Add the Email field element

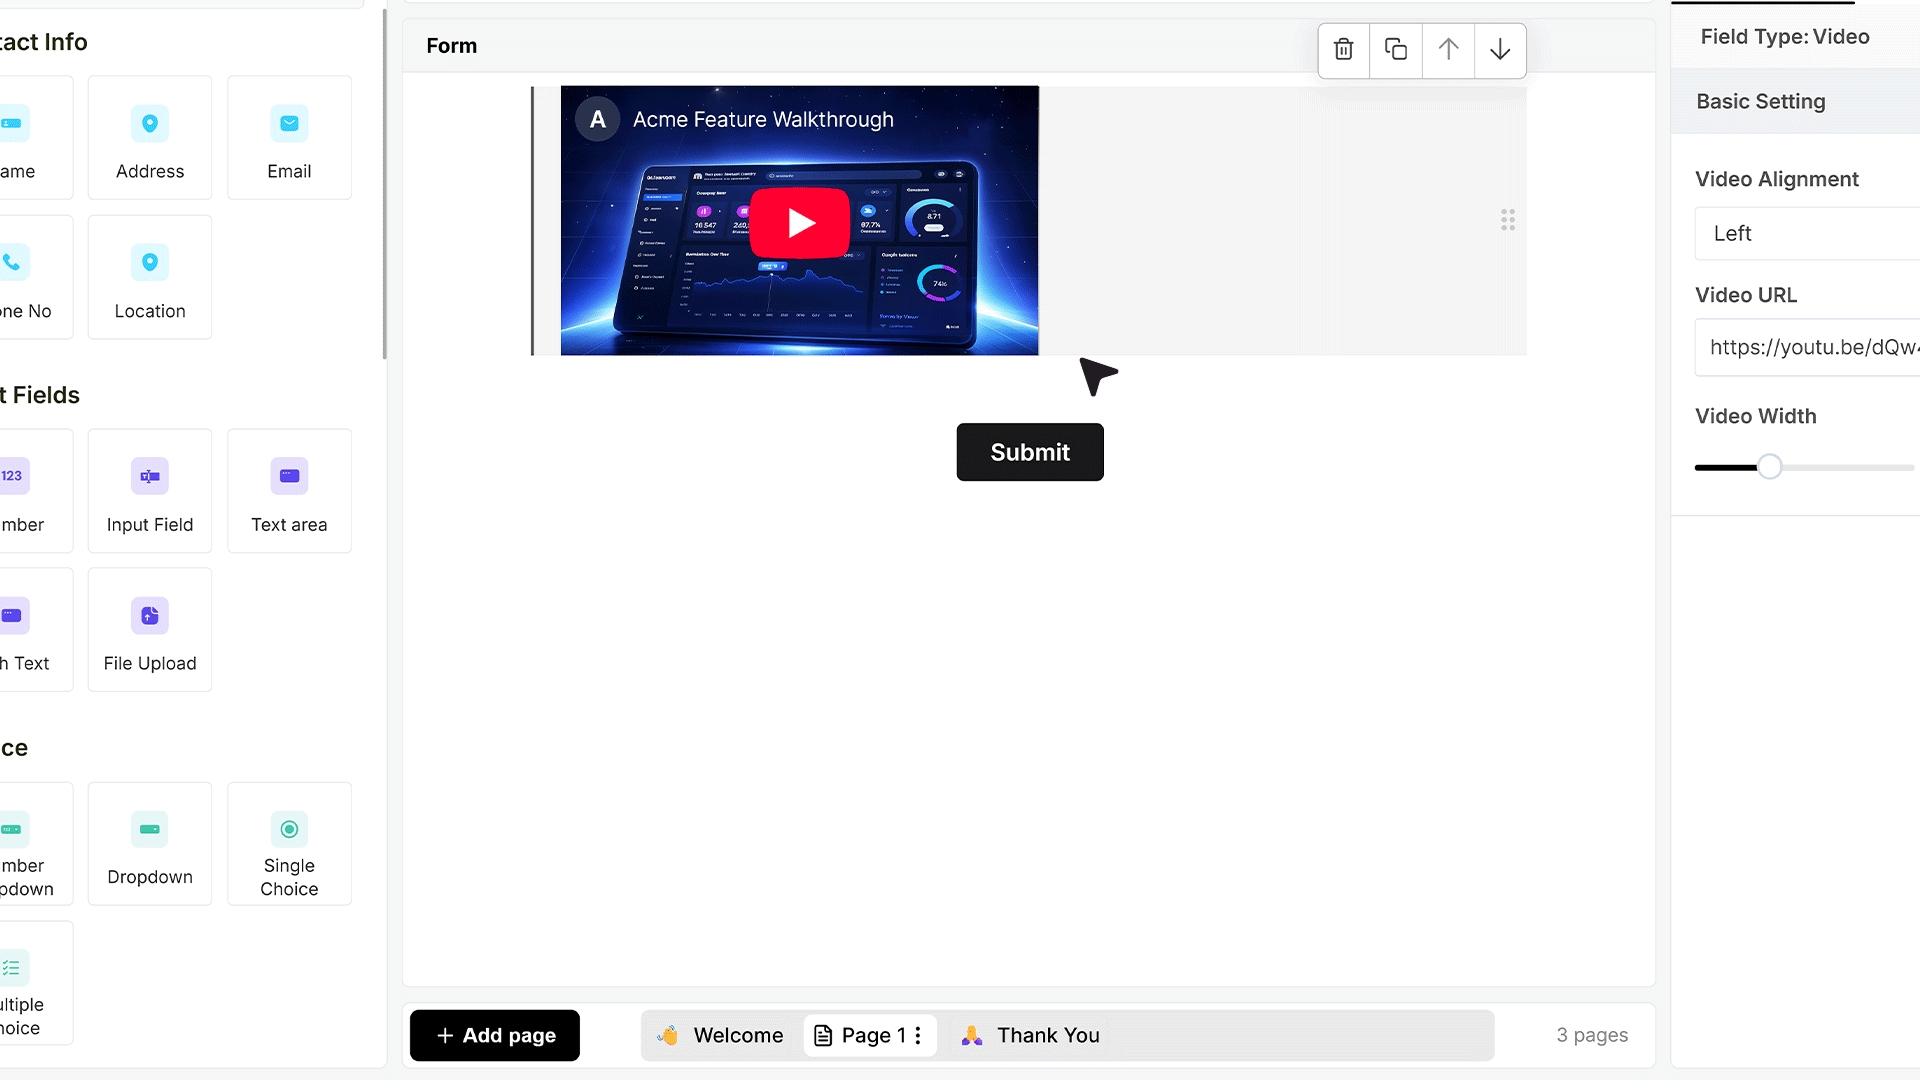[x=289, y=138]
